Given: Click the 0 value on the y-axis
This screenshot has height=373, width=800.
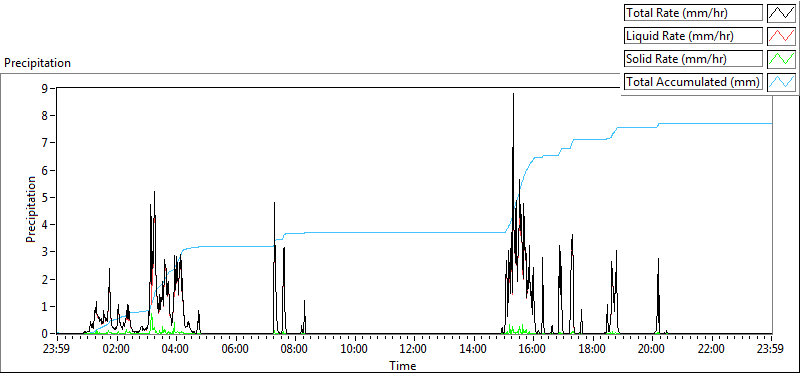Looking at the screenshot, I should [x=44, y=334].
